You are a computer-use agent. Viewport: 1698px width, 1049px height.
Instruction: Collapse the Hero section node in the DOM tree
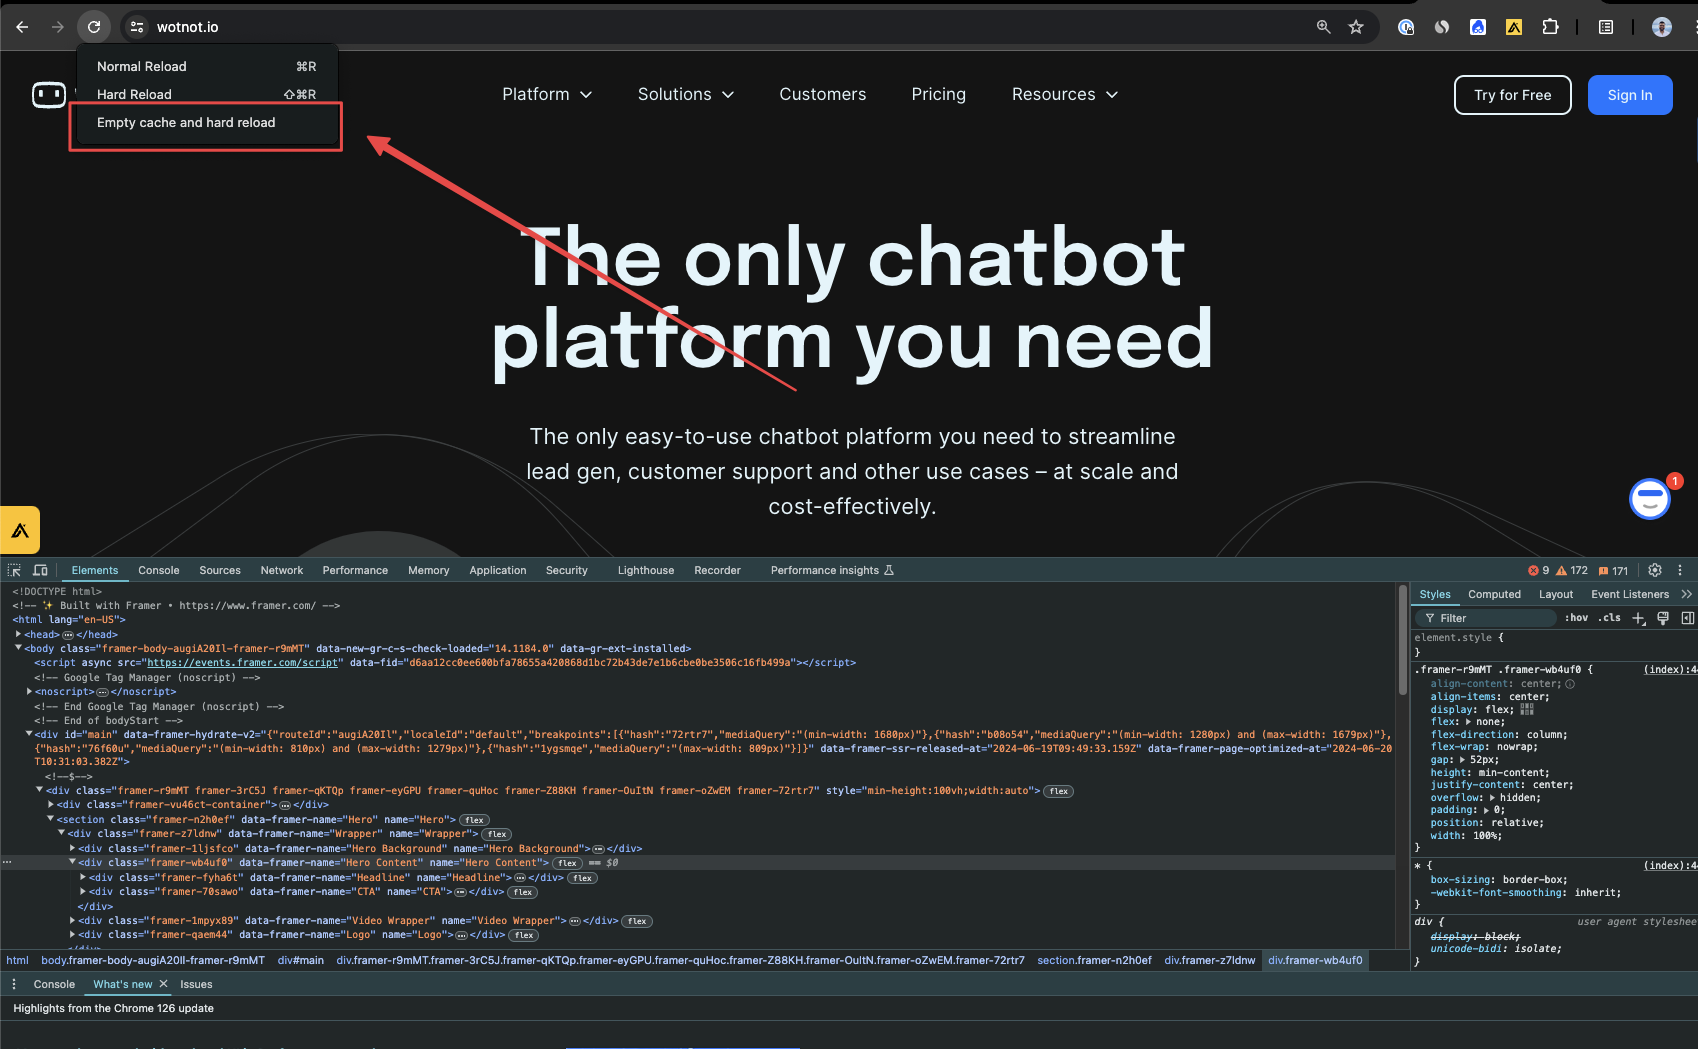pos(50,819)
